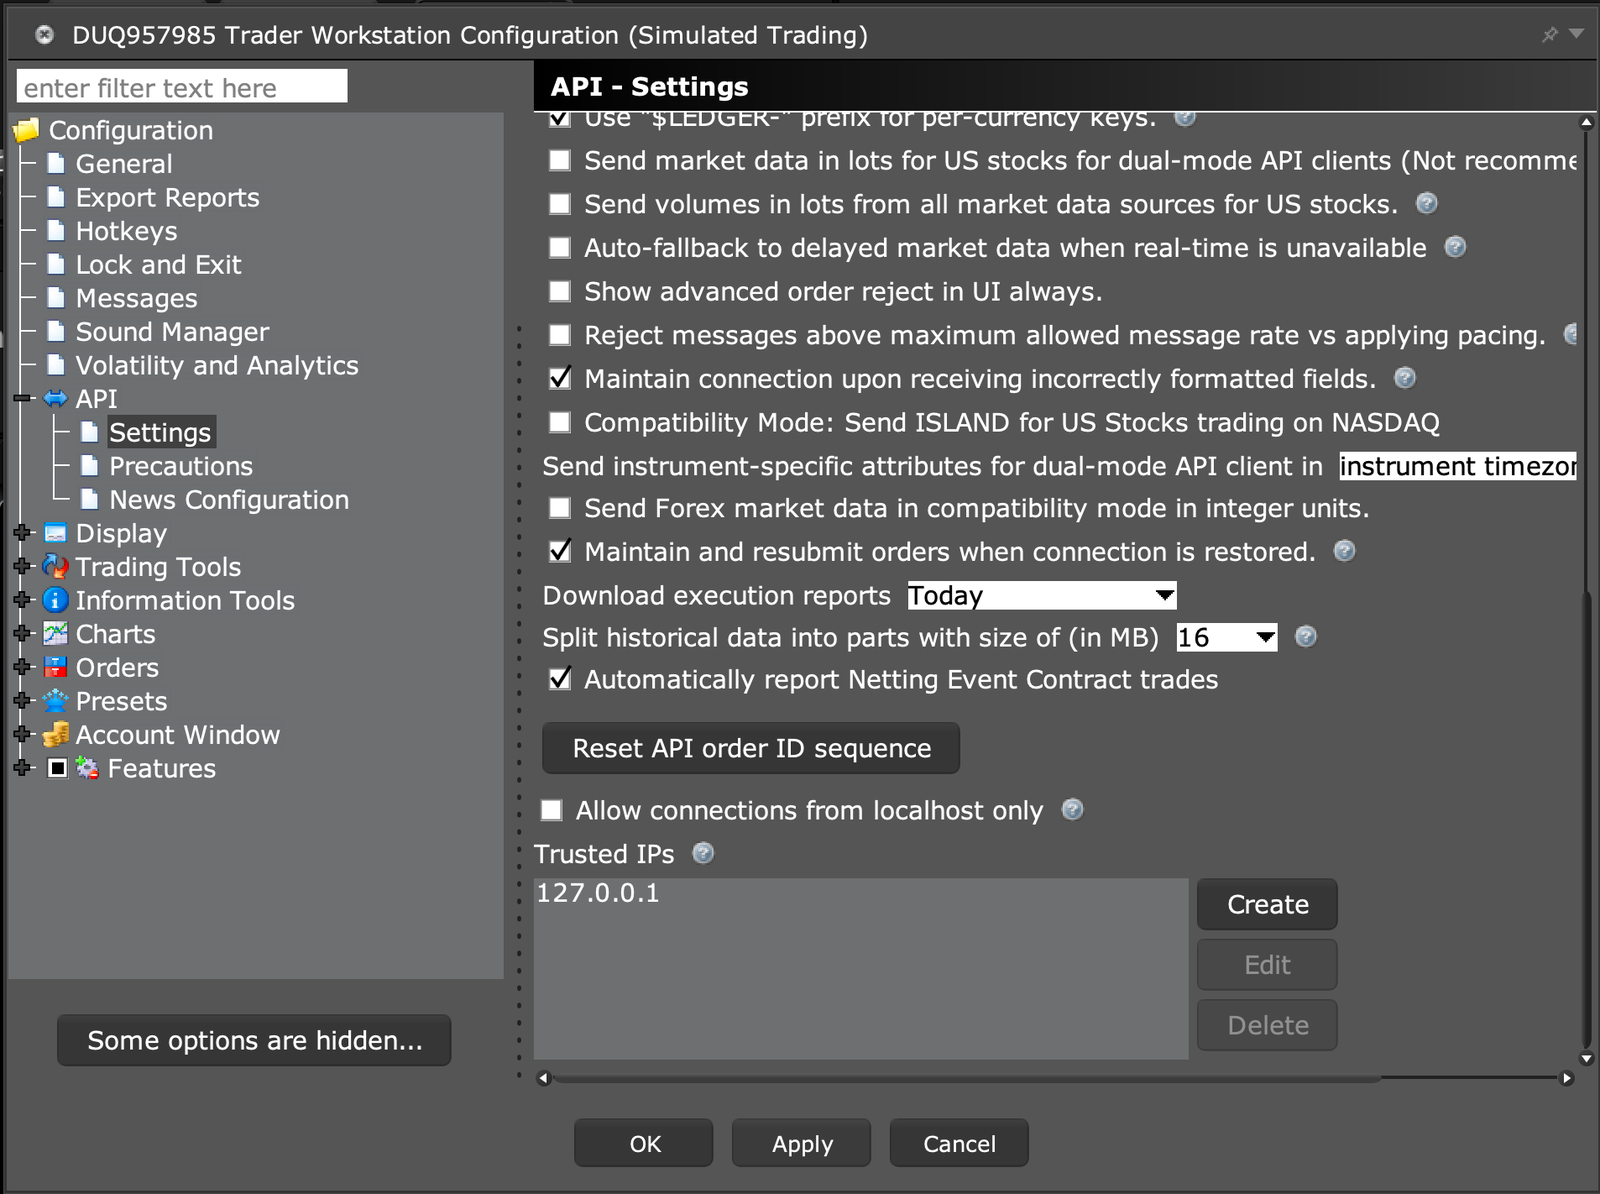
Task: Click the Presets icon
Action: point(56,700)
